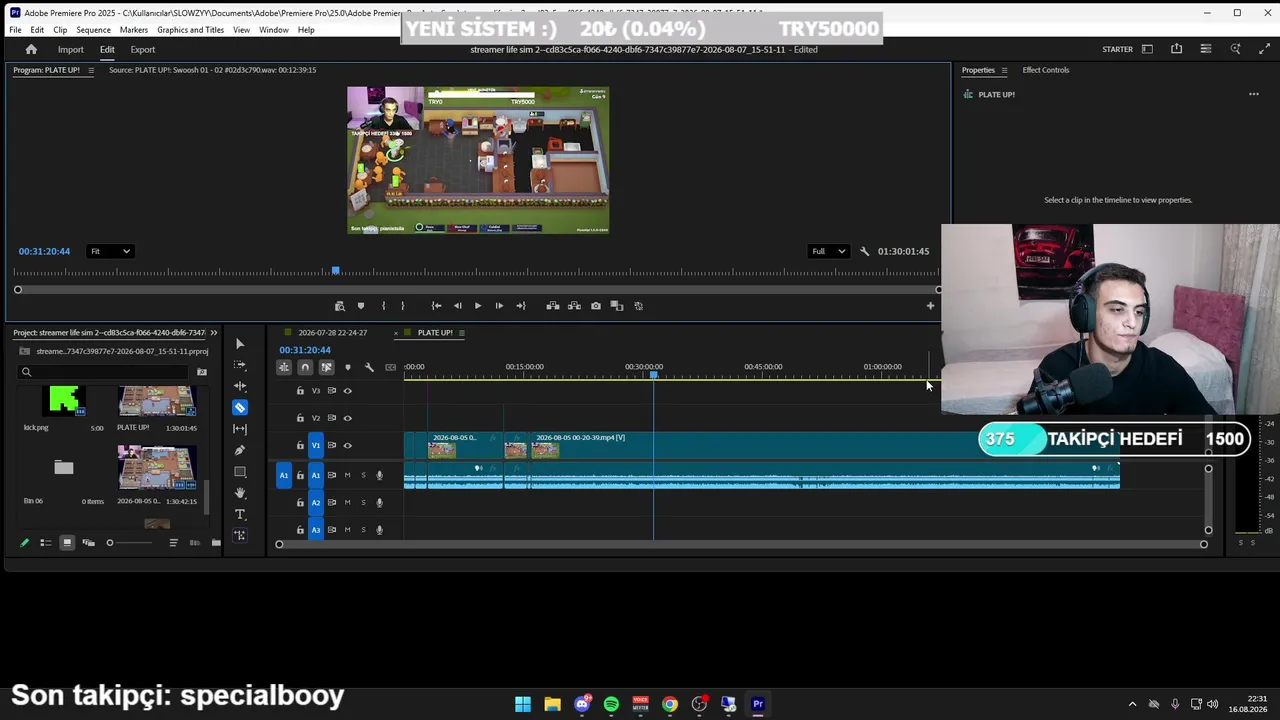Switch to 2026-07-28 22-24-27 sequence tab
This screenshot has height=720, width=1280.
333,333
